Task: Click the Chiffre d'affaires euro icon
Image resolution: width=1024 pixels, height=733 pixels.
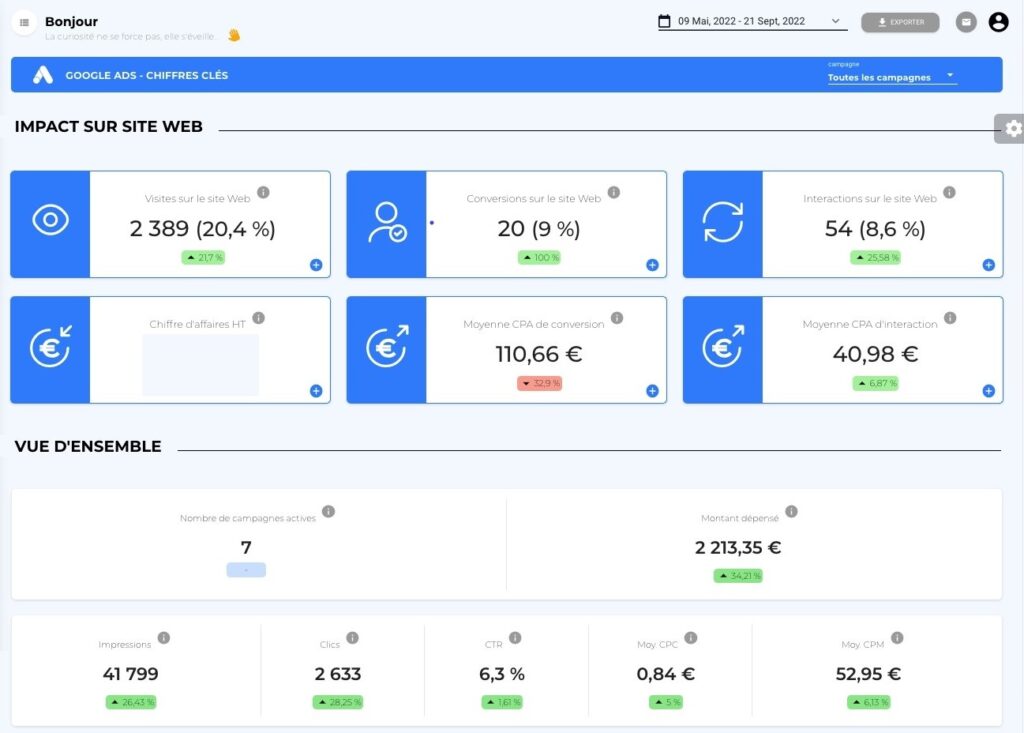Action: (50, 349)
